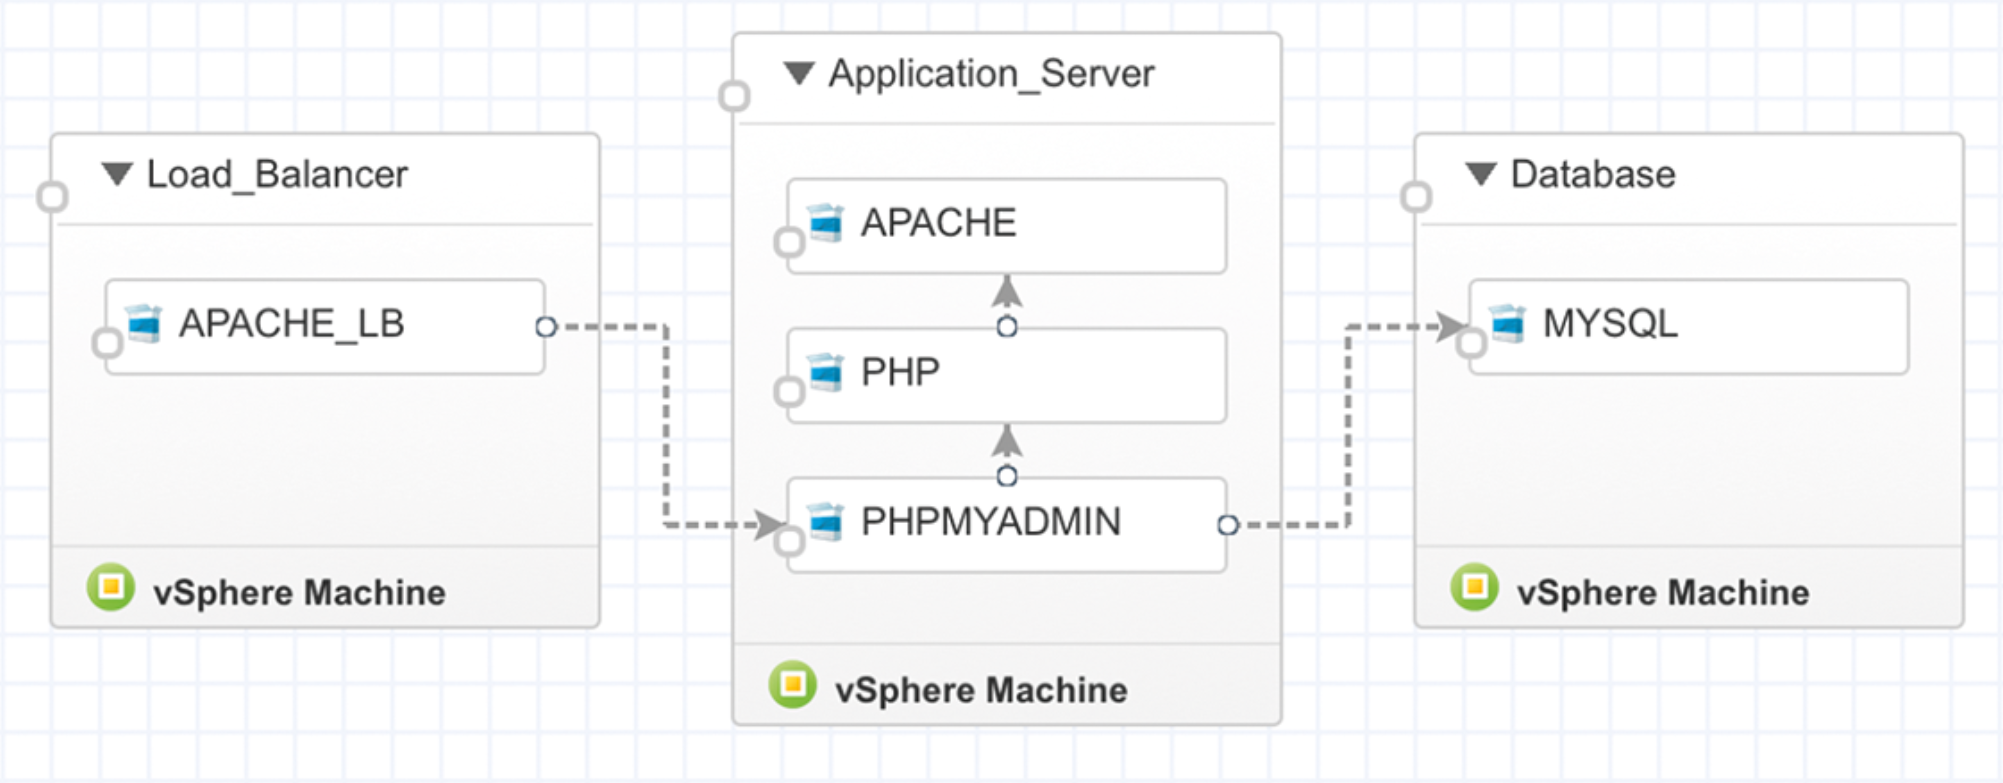Screen dimensions: 2003x783
Task: Click the PHPMYADMIN software component icon
Action: (826, 522)
